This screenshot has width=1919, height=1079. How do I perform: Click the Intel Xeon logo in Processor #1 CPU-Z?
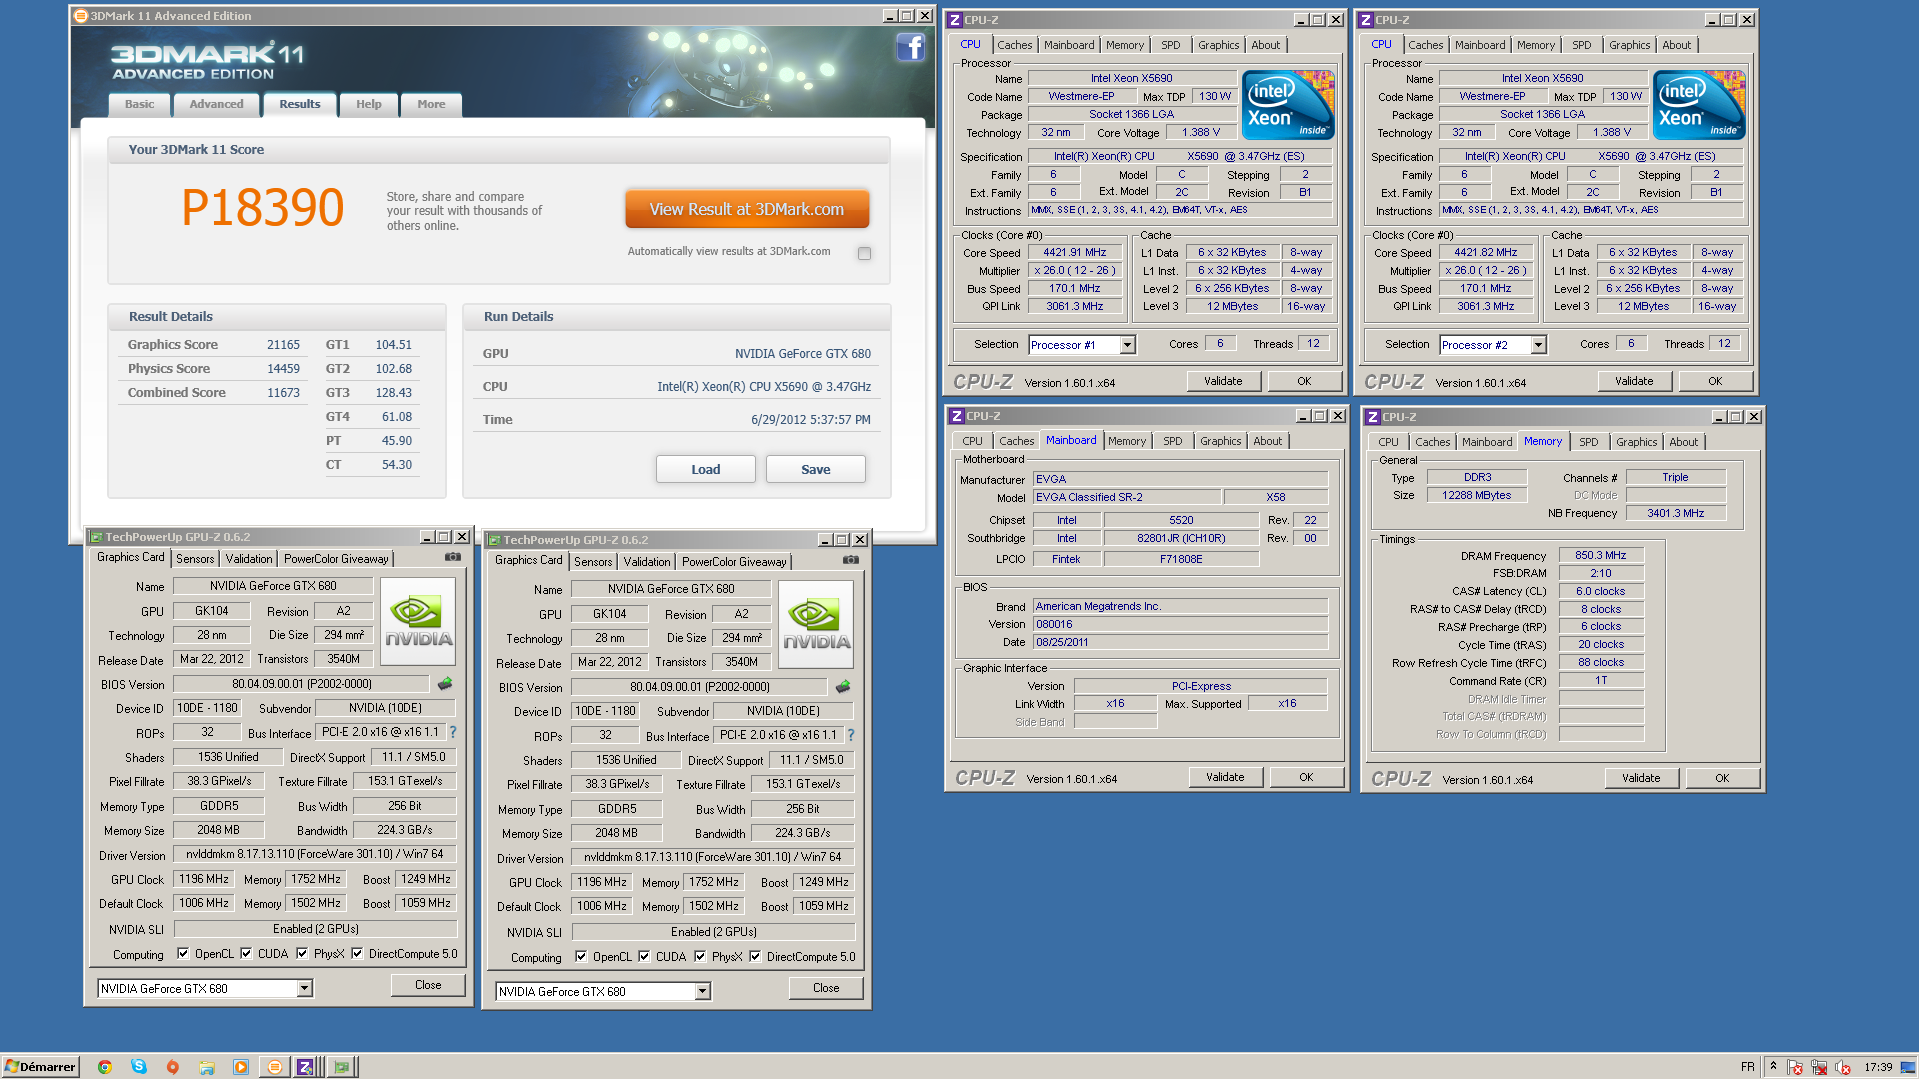coord(1288,105)
